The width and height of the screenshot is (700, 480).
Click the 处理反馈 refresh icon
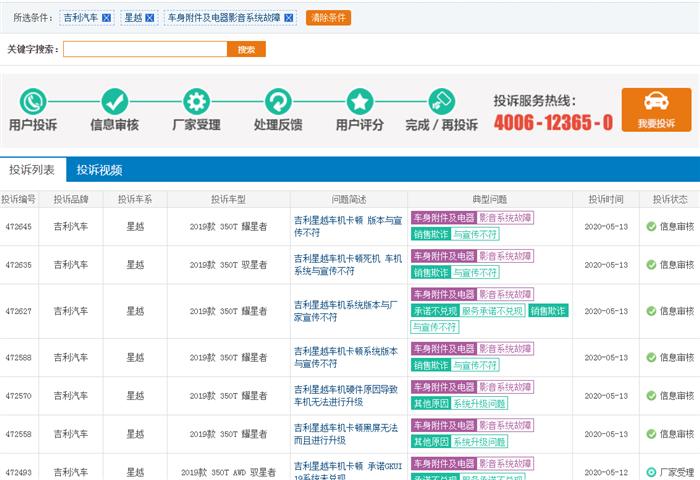coord(278,101)
